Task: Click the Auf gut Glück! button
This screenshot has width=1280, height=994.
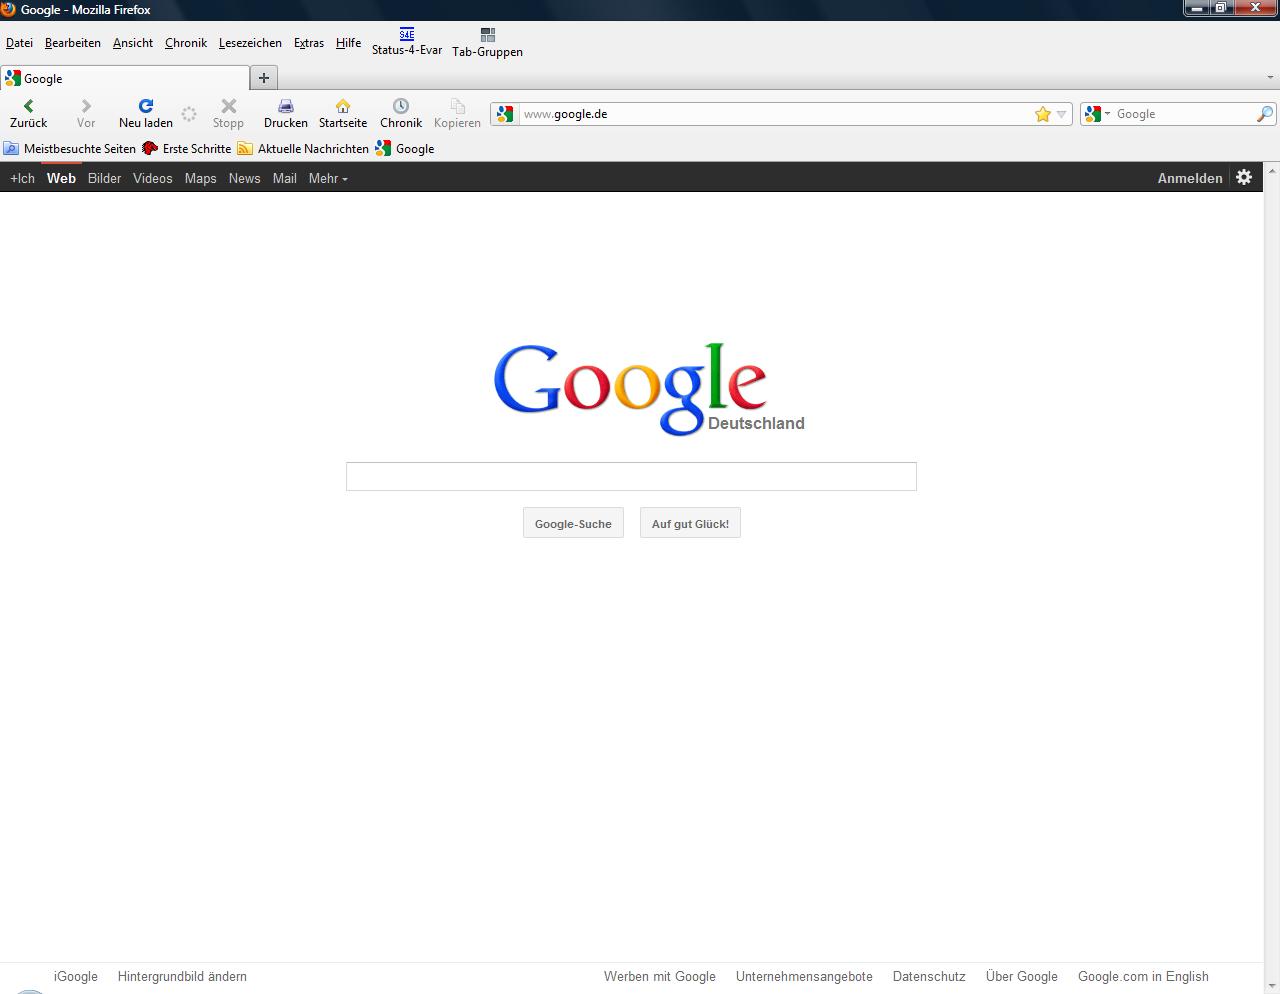Action: point(690,523)
